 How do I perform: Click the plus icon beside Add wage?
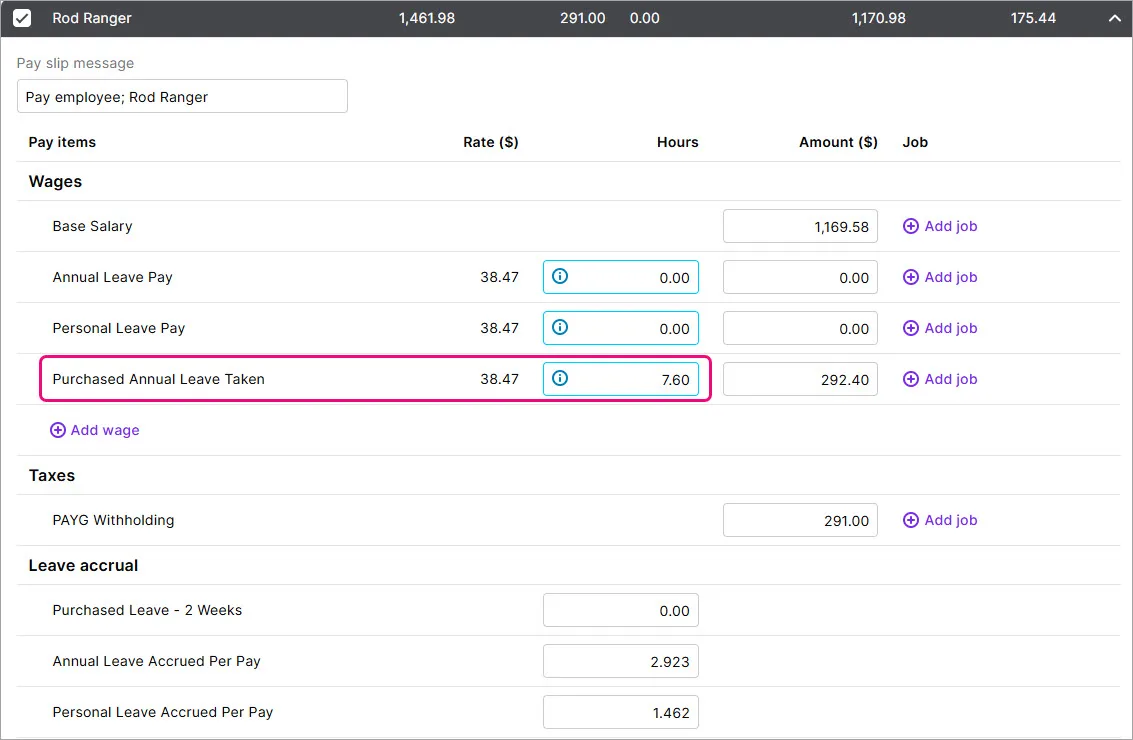[57, 430]
